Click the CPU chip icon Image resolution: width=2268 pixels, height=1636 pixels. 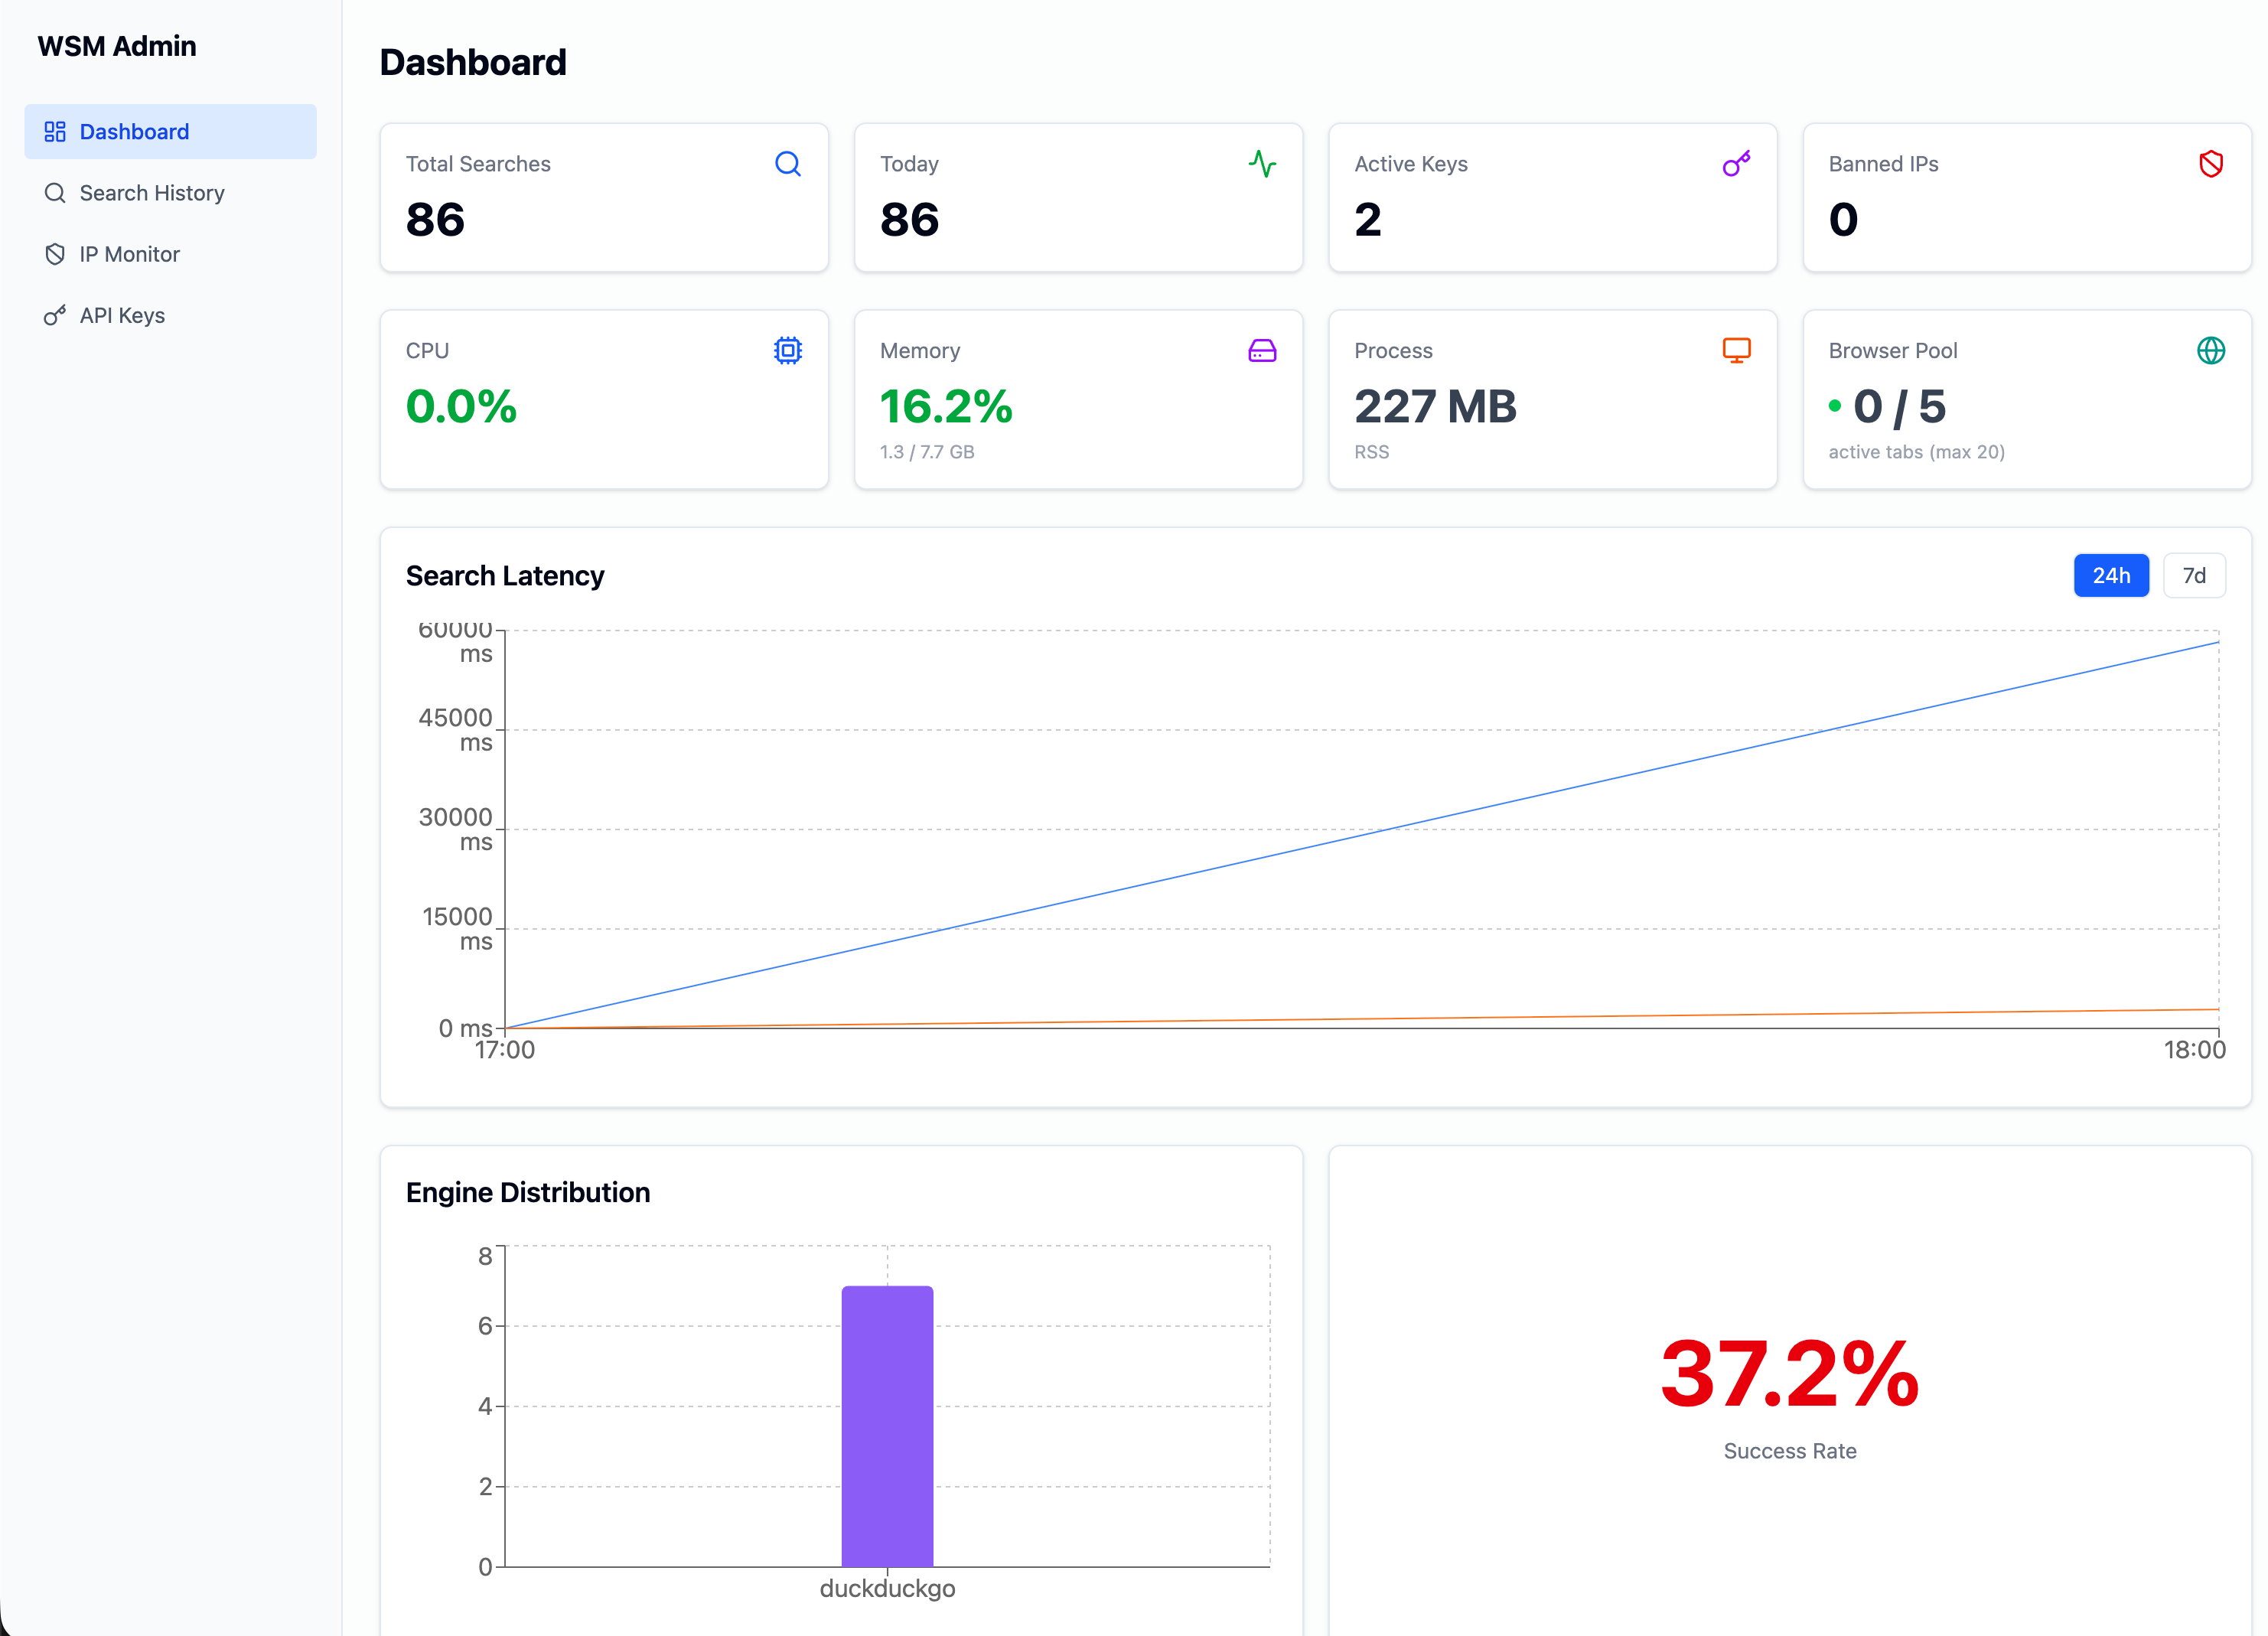[x=788, y=351]
